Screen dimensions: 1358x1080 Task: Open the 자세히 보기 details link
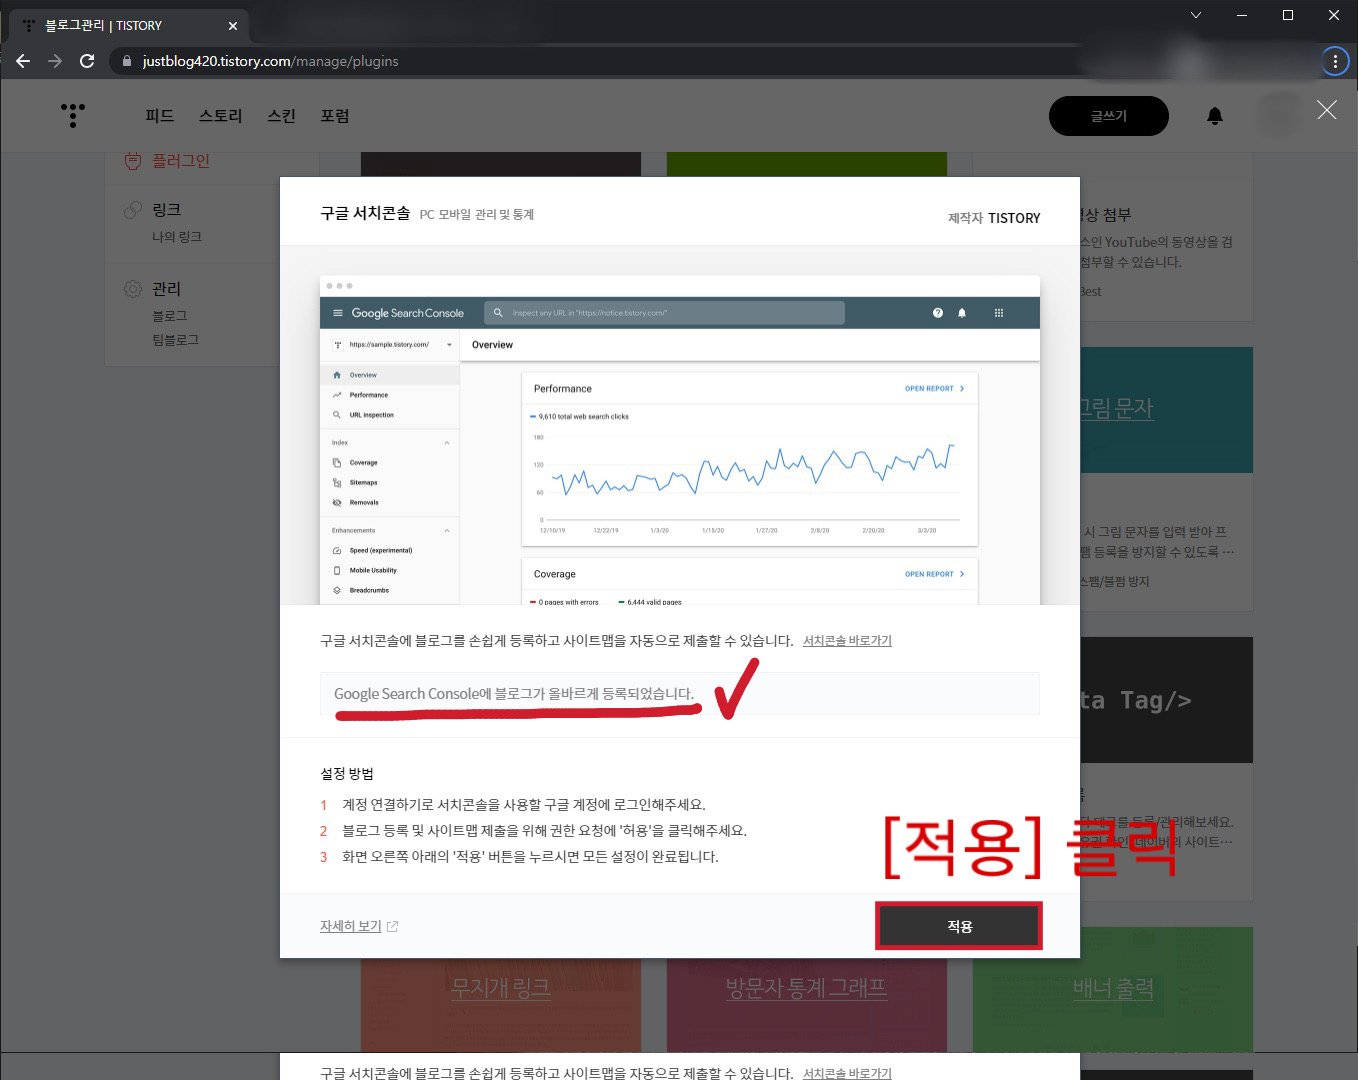click(x=350, y=926)
